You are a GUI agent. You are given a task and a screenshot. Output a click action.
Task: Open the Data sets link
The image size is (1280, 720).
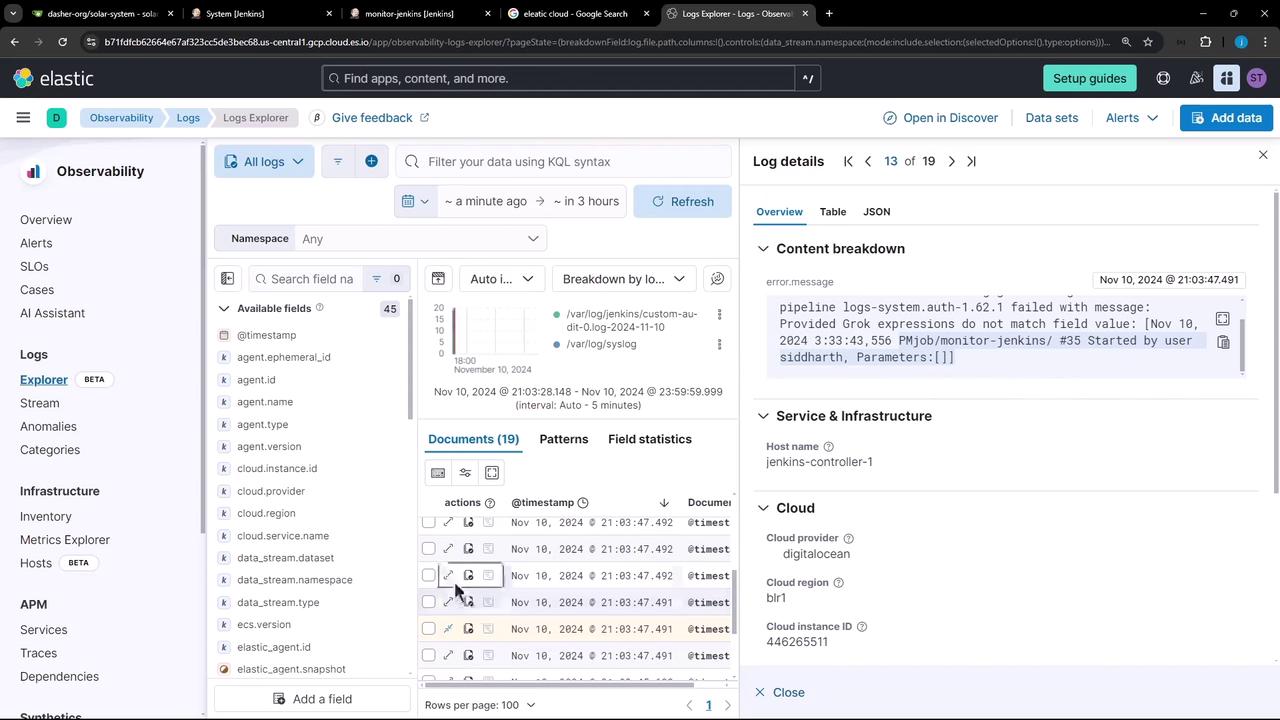coord(1052,118)
